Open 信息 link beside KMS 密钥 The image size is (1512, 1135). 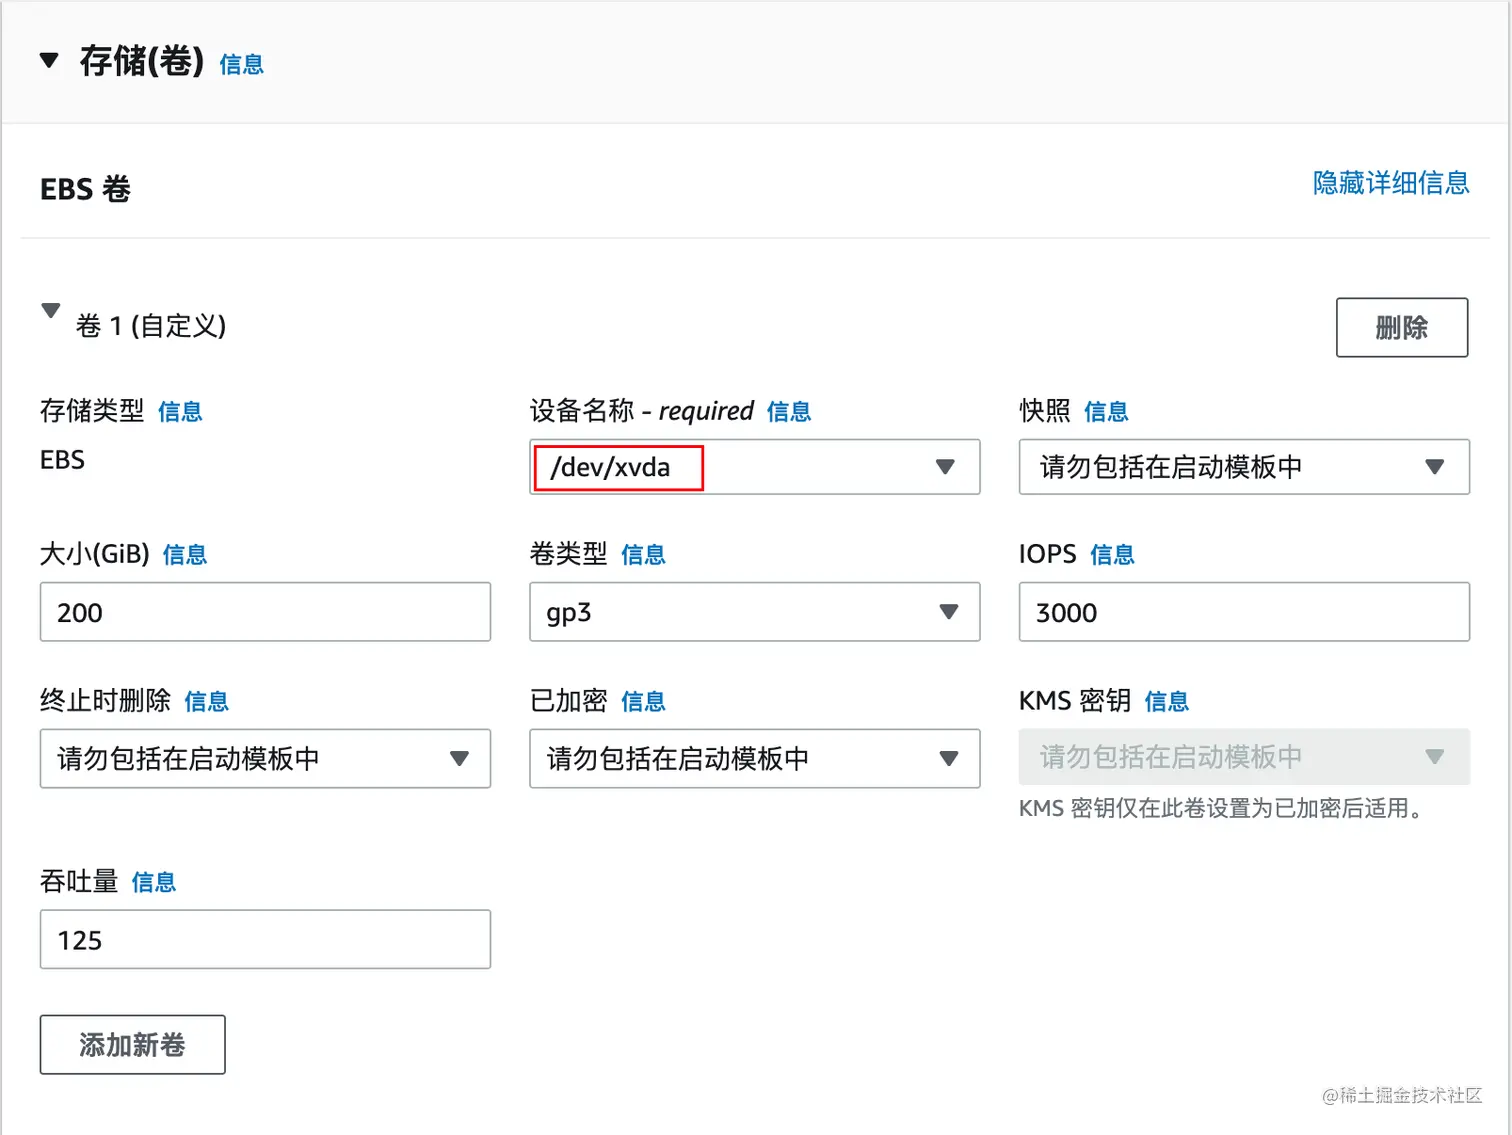point(1166,702)
